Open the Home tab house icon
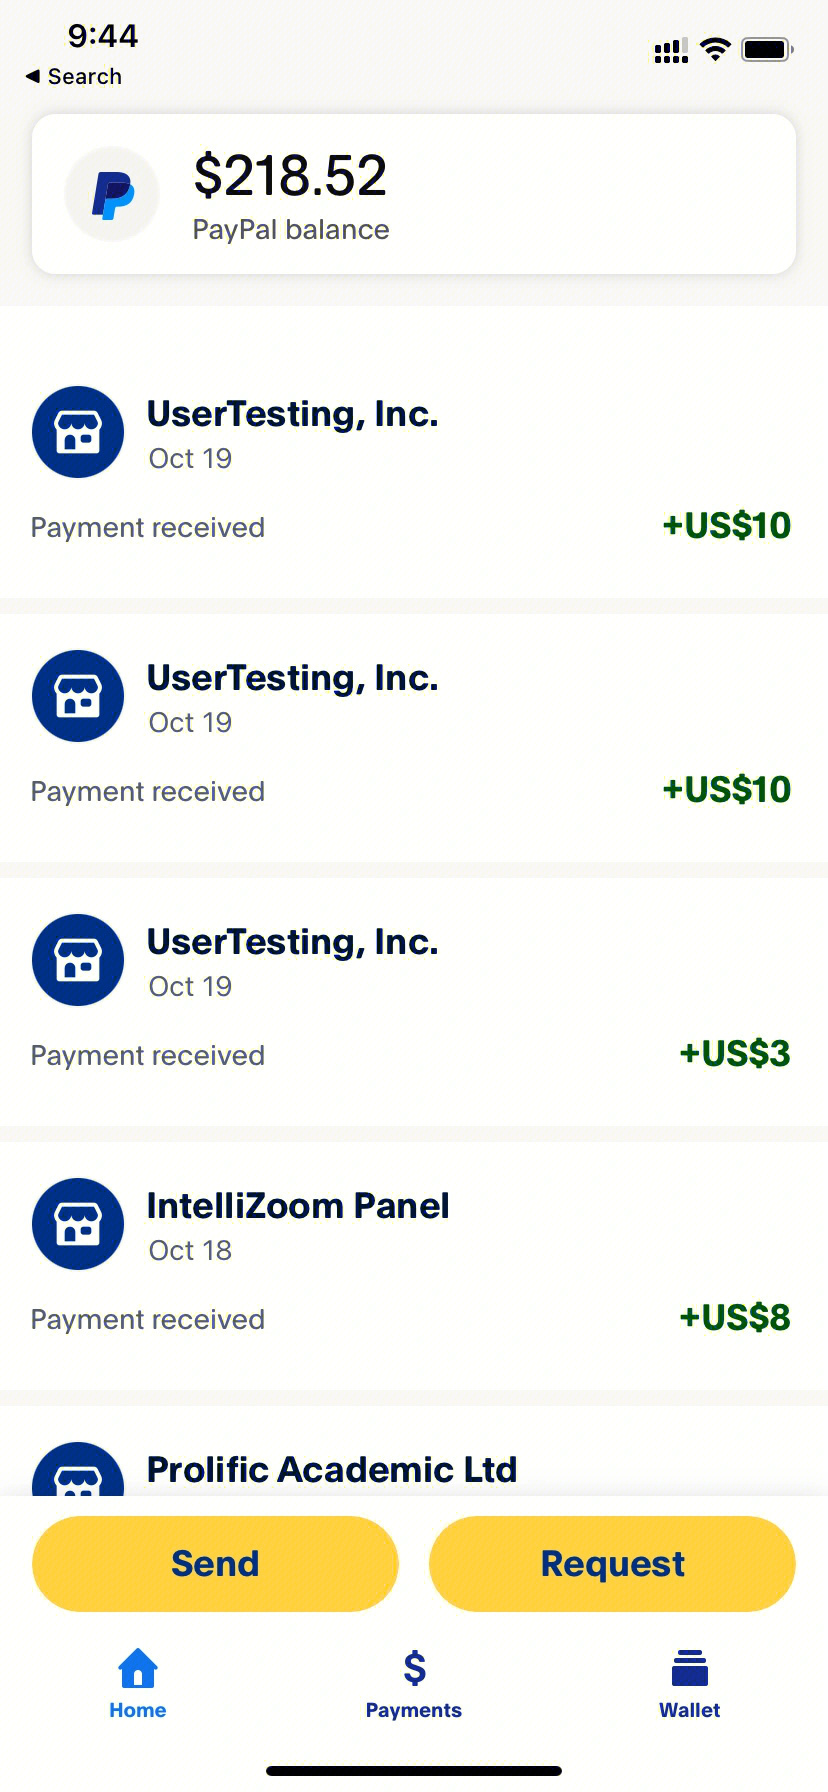Image resolution: width=828 pixels, height=1792 pixels. [x=138, y=1668]
